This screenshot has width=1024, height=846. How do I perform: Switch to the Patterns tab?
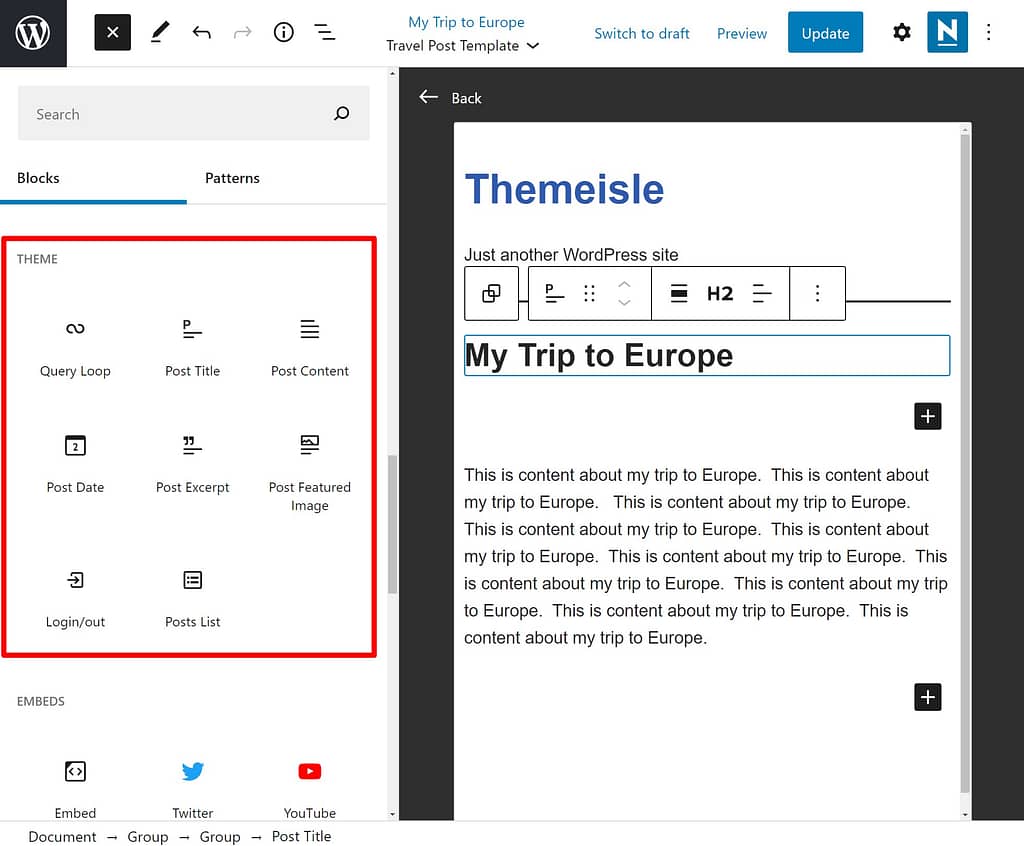[232, 178]
